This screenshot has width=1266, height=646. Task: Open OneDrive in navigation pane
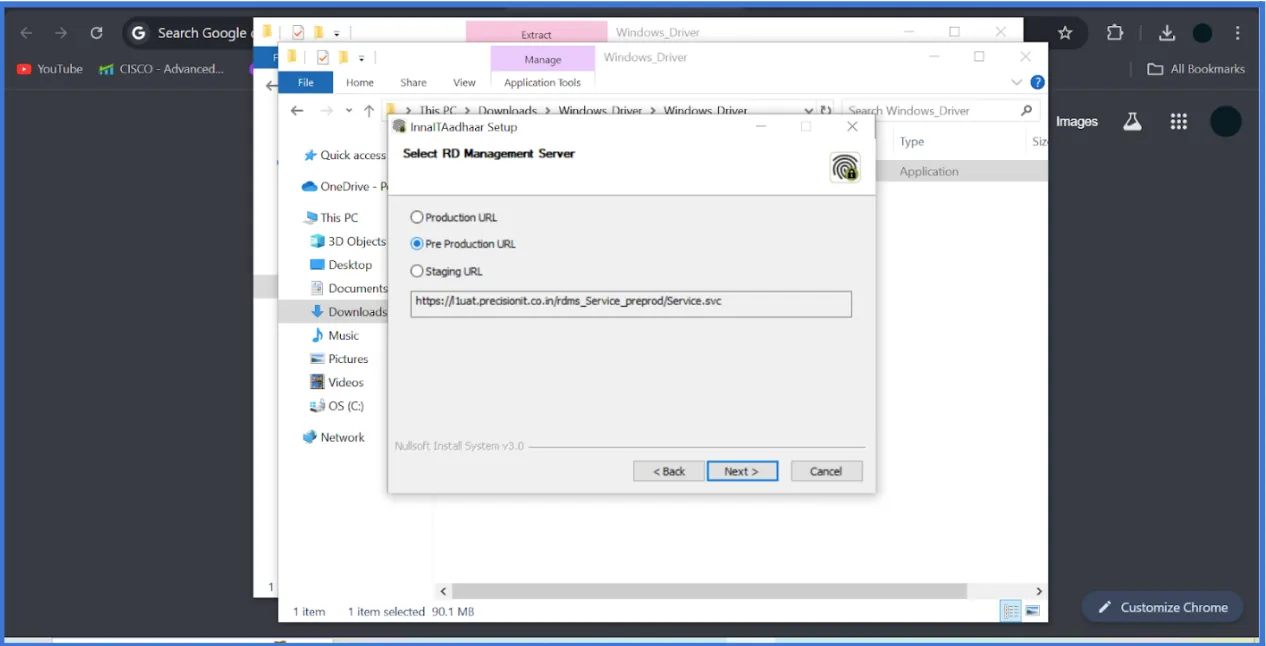(x=345, y=186)
